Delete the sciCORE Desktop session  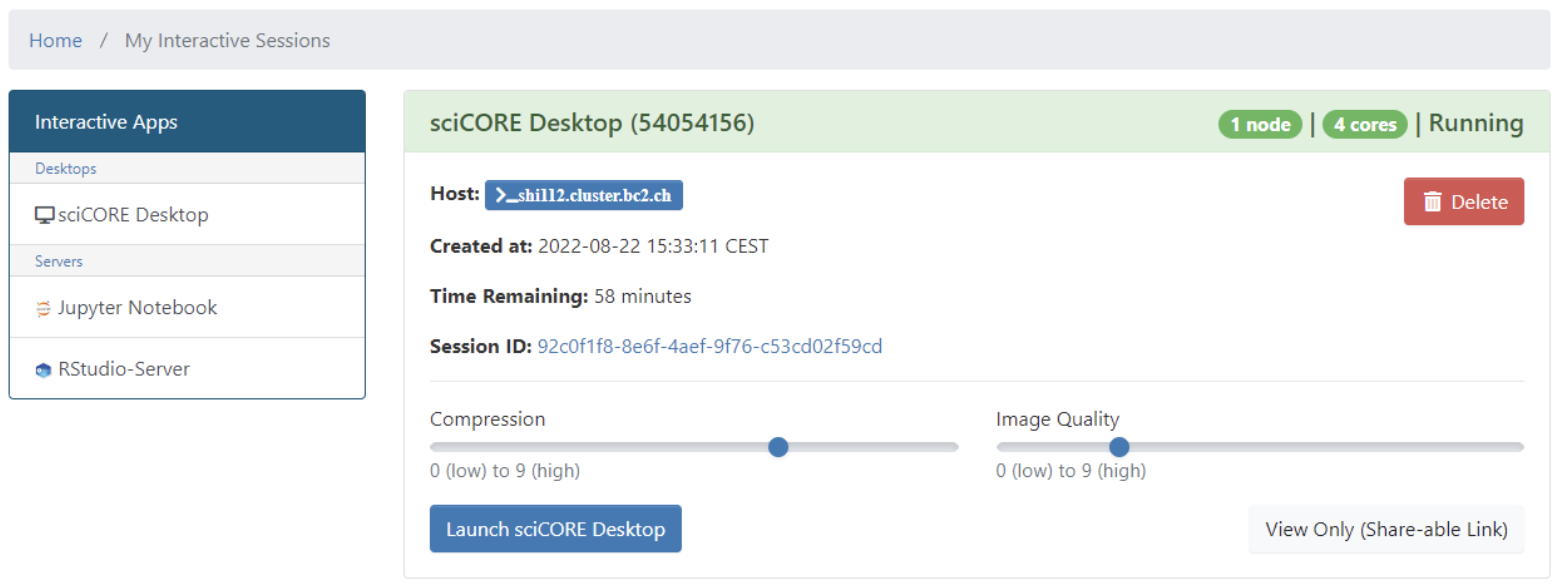click(1464, 202)
